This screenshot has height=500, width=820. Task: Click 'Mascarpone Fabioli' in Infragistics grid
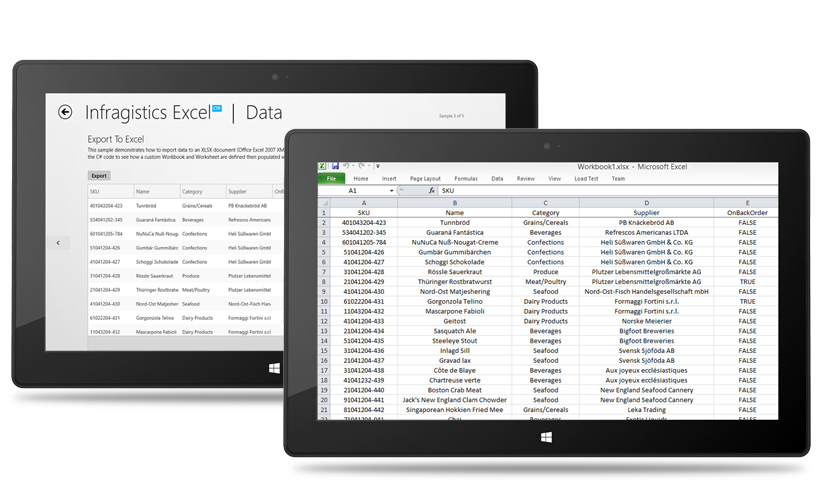click(x=156, y=332)
